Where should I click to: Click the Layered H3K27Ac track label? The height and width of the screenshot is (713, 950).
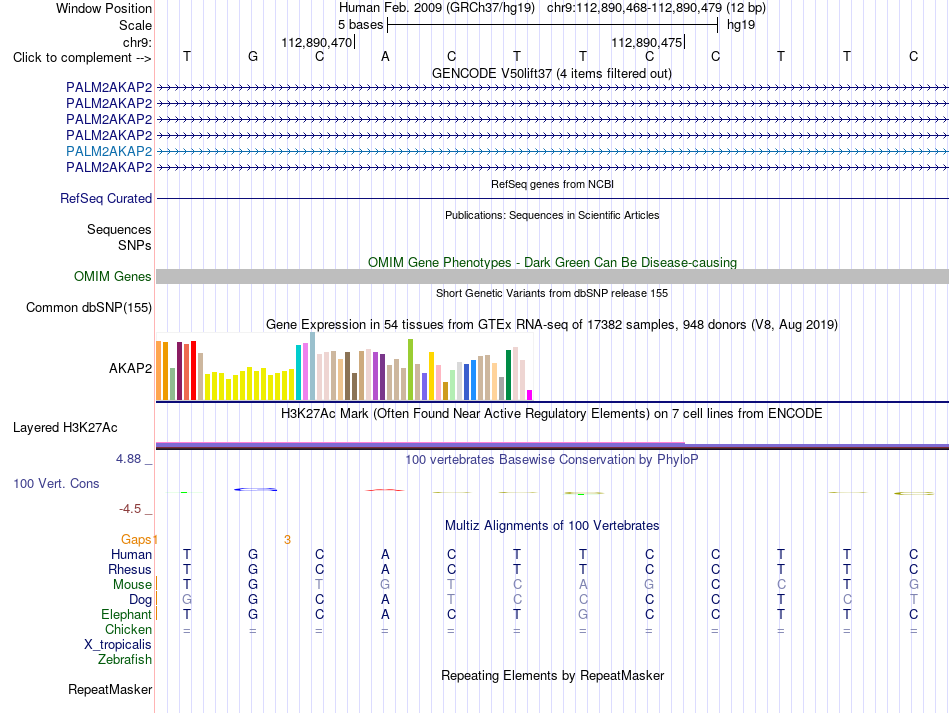pos(65,428)
